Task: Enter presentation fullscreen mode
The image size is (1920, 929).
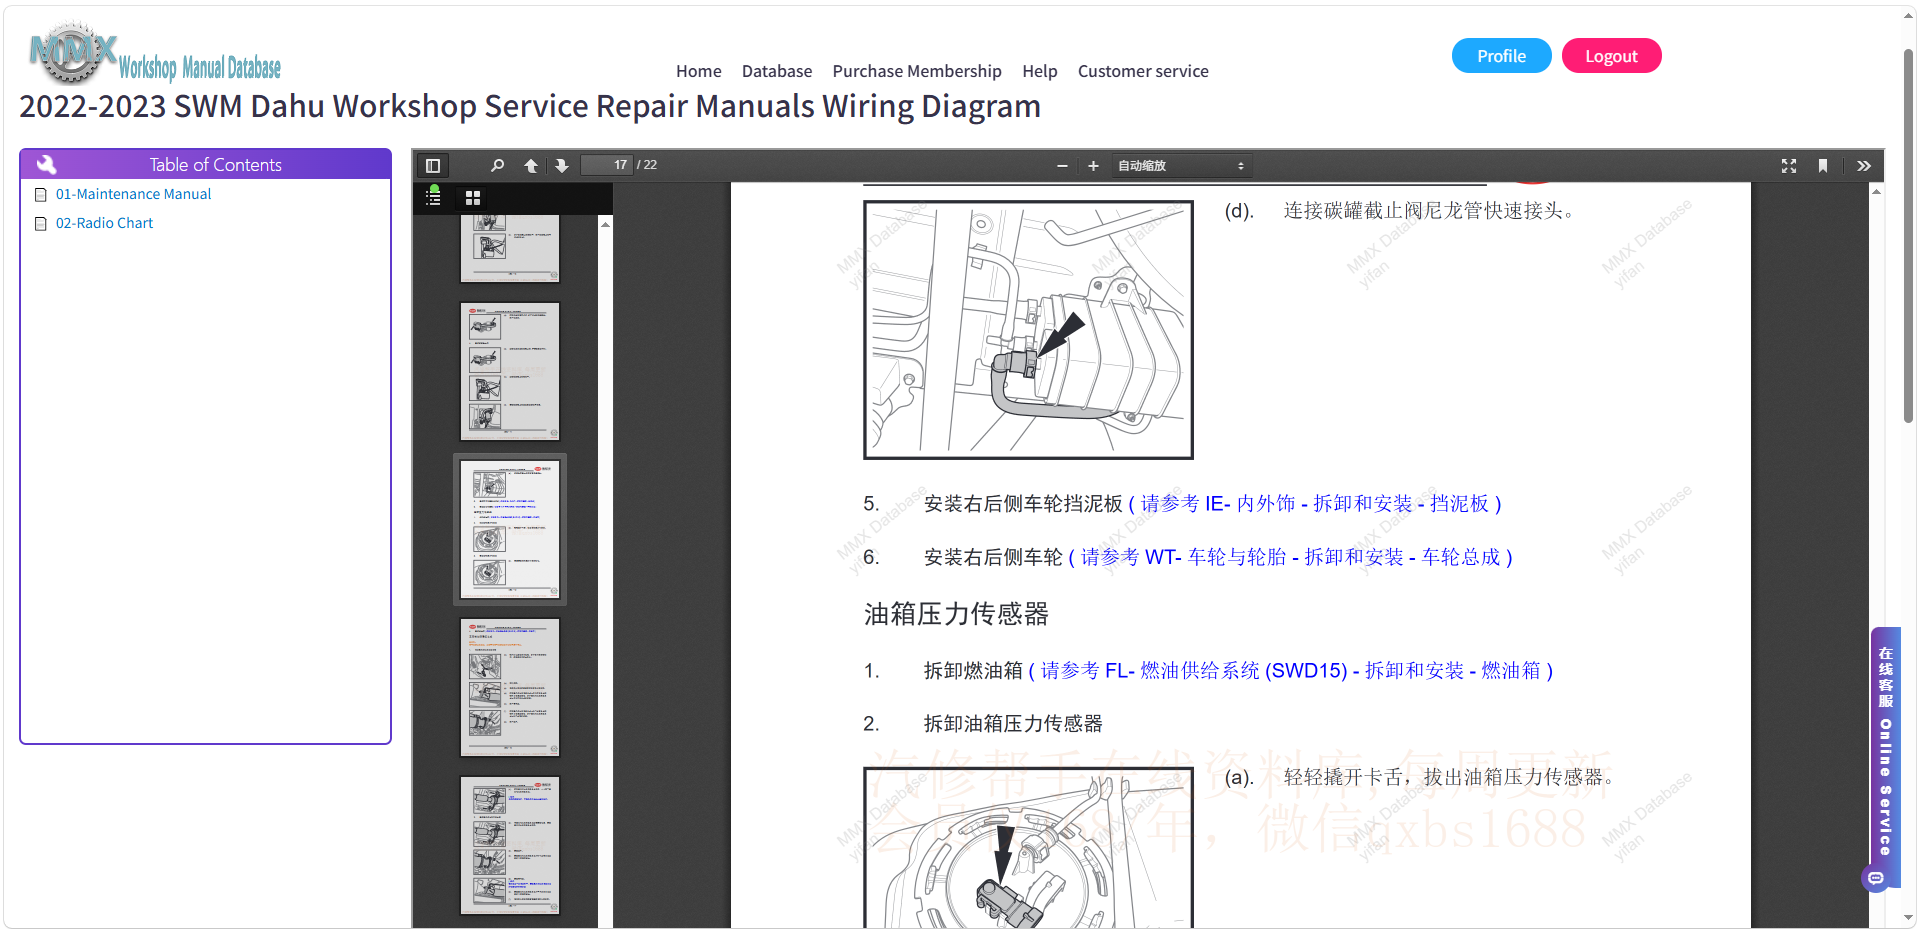Action: click(x=1789, y=166)
